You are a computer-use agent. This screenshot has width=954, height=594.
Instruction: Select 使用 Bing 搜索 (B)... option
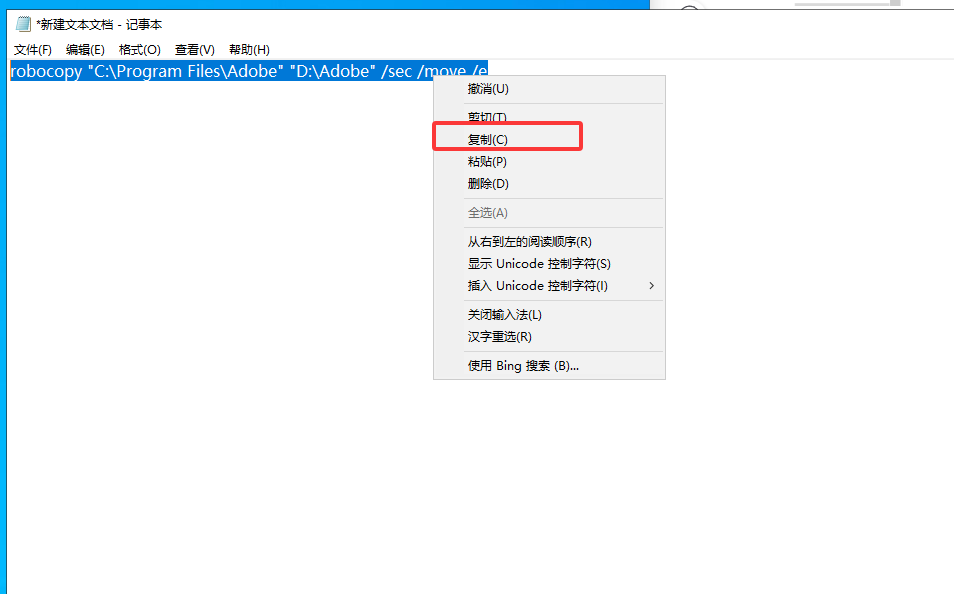[x=549, y=366]
